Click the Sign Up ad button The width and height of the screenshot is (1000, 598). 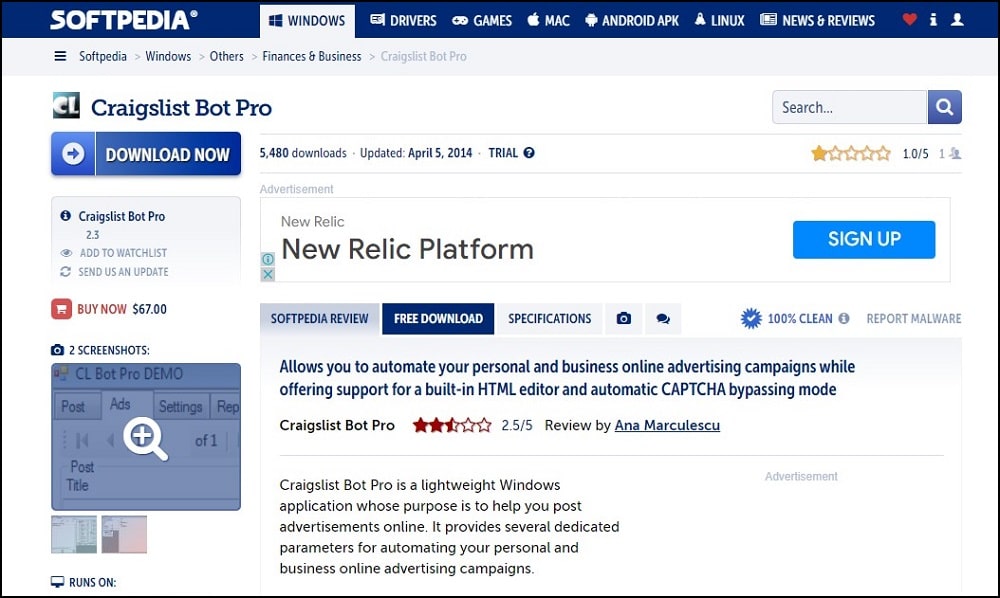click(x=864, y=239)
